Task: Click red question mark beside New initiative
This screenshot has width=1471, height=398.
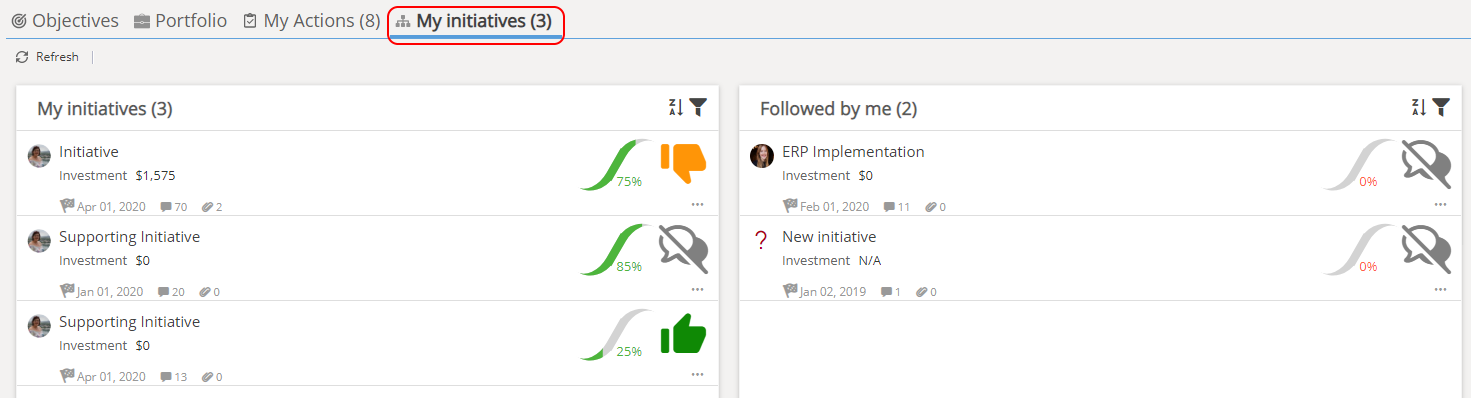Action: point(761,241)
